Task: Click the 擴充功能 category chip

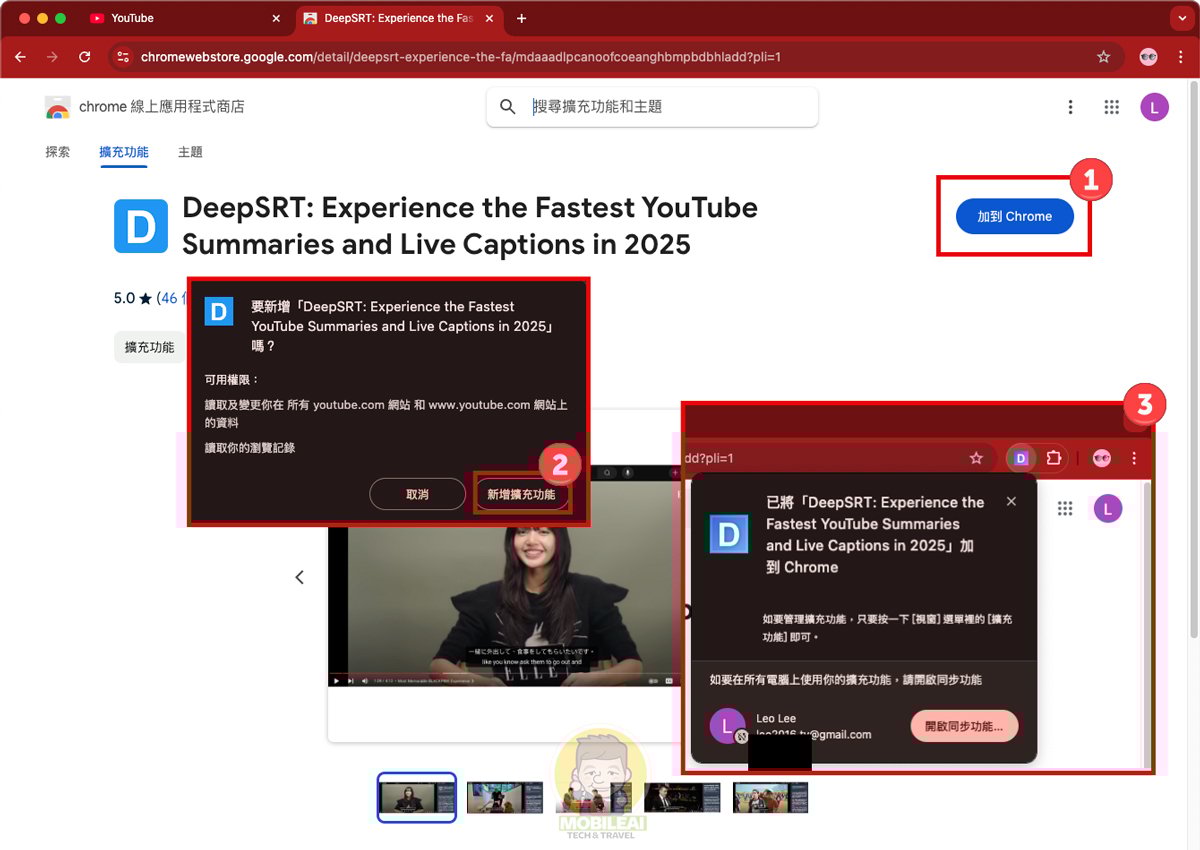Action: pyautogui.click(x=149, y=347)
